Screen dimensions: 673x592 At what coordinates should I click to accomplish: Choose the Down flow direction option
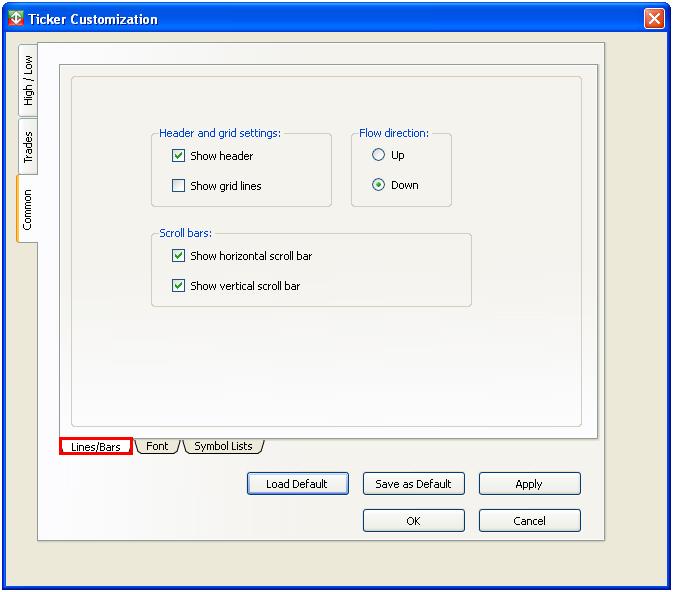(379, 185)
